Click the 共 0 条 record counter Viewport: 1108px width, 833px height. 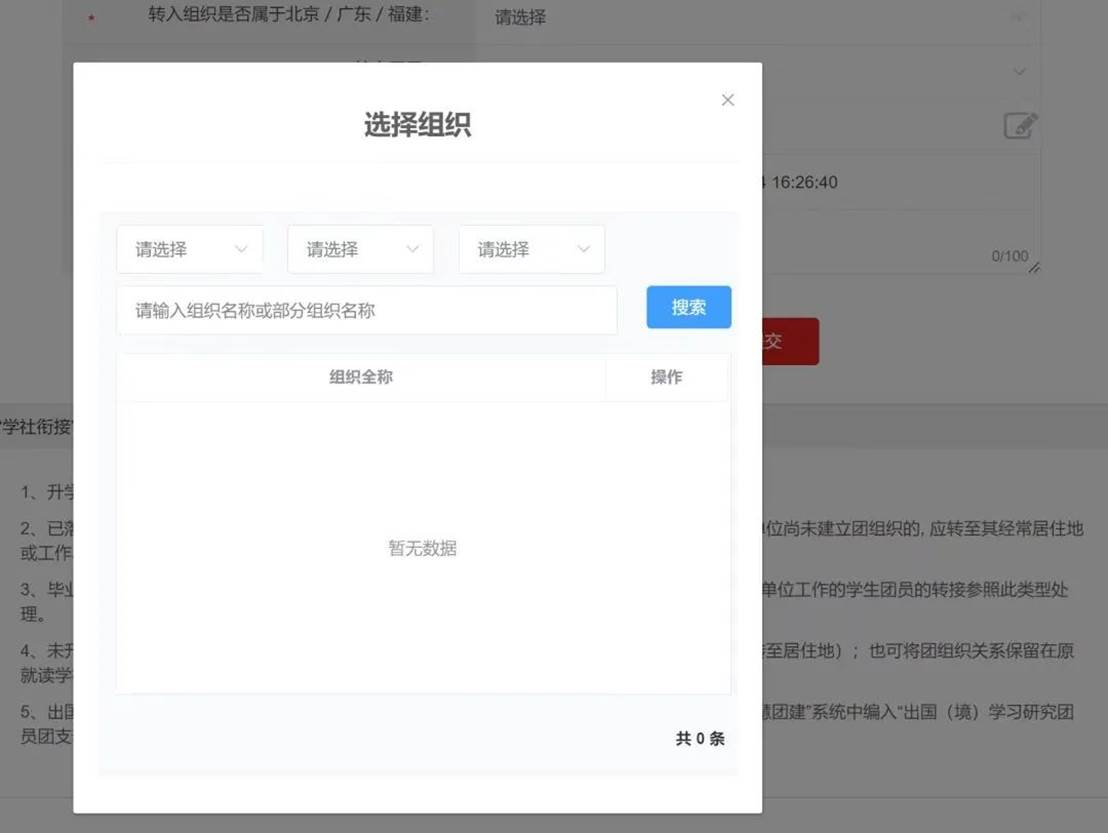tap(698, 738)
